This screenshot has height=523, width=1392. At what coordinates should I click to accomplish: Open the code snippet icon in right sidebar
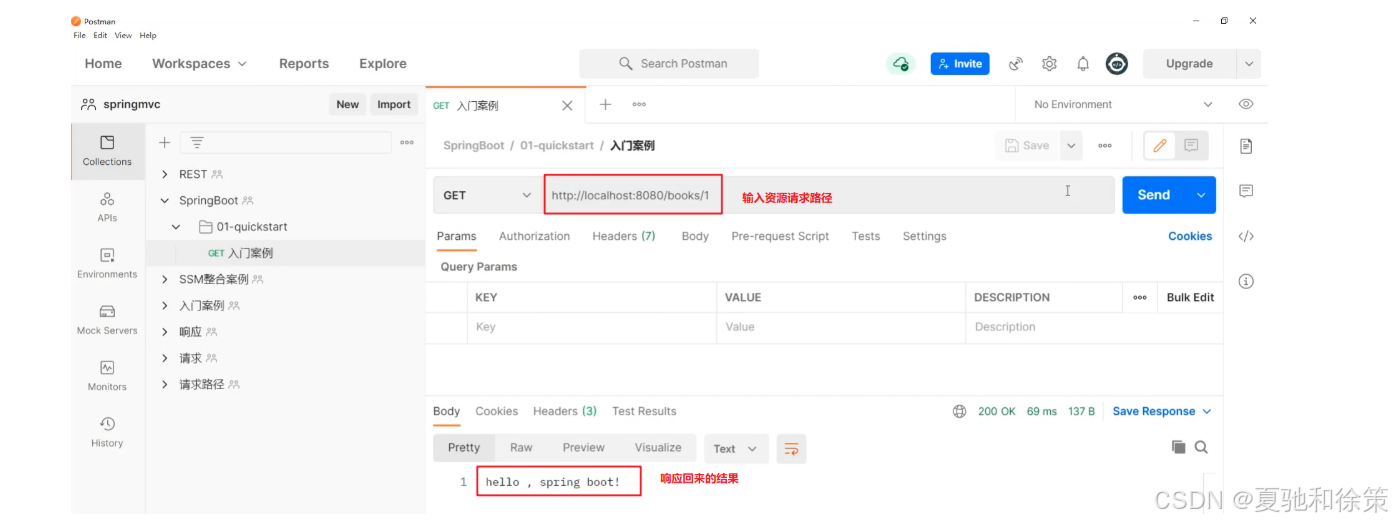pyautogui.click(x=1246, y=237)
